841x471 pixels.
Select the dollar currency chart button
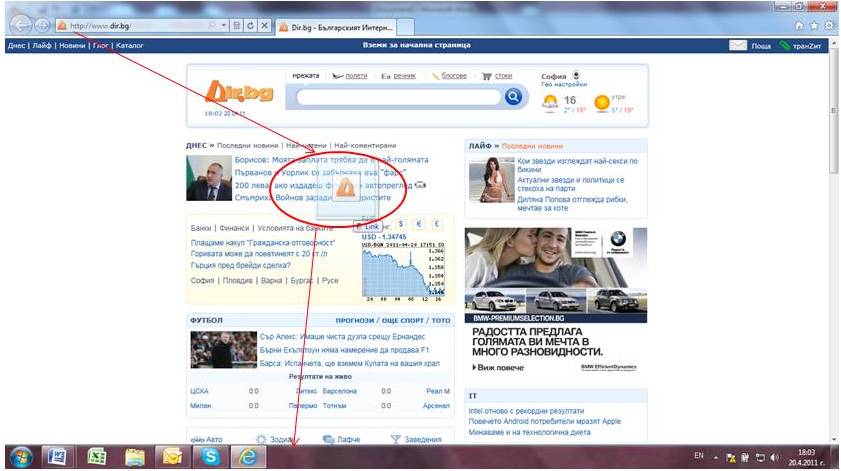[x=401, y=224]
